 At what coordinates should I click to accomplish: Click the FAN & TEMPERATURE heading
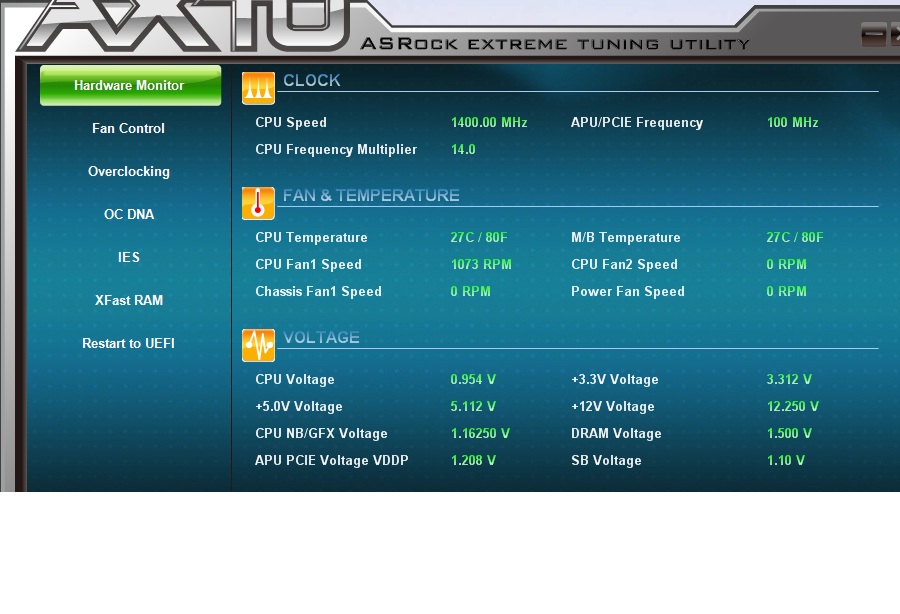[x=371, y=196]
